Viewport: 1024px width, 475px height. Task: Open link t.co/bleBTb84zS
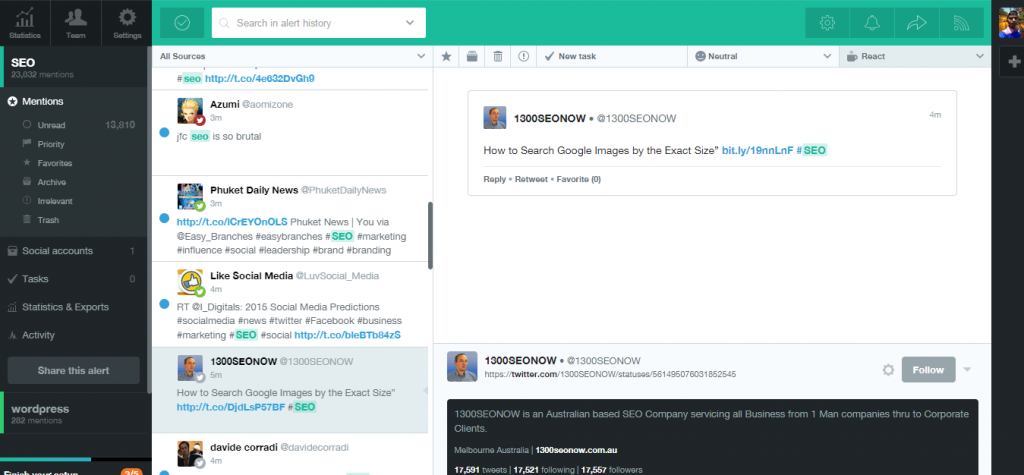point(347,335)
